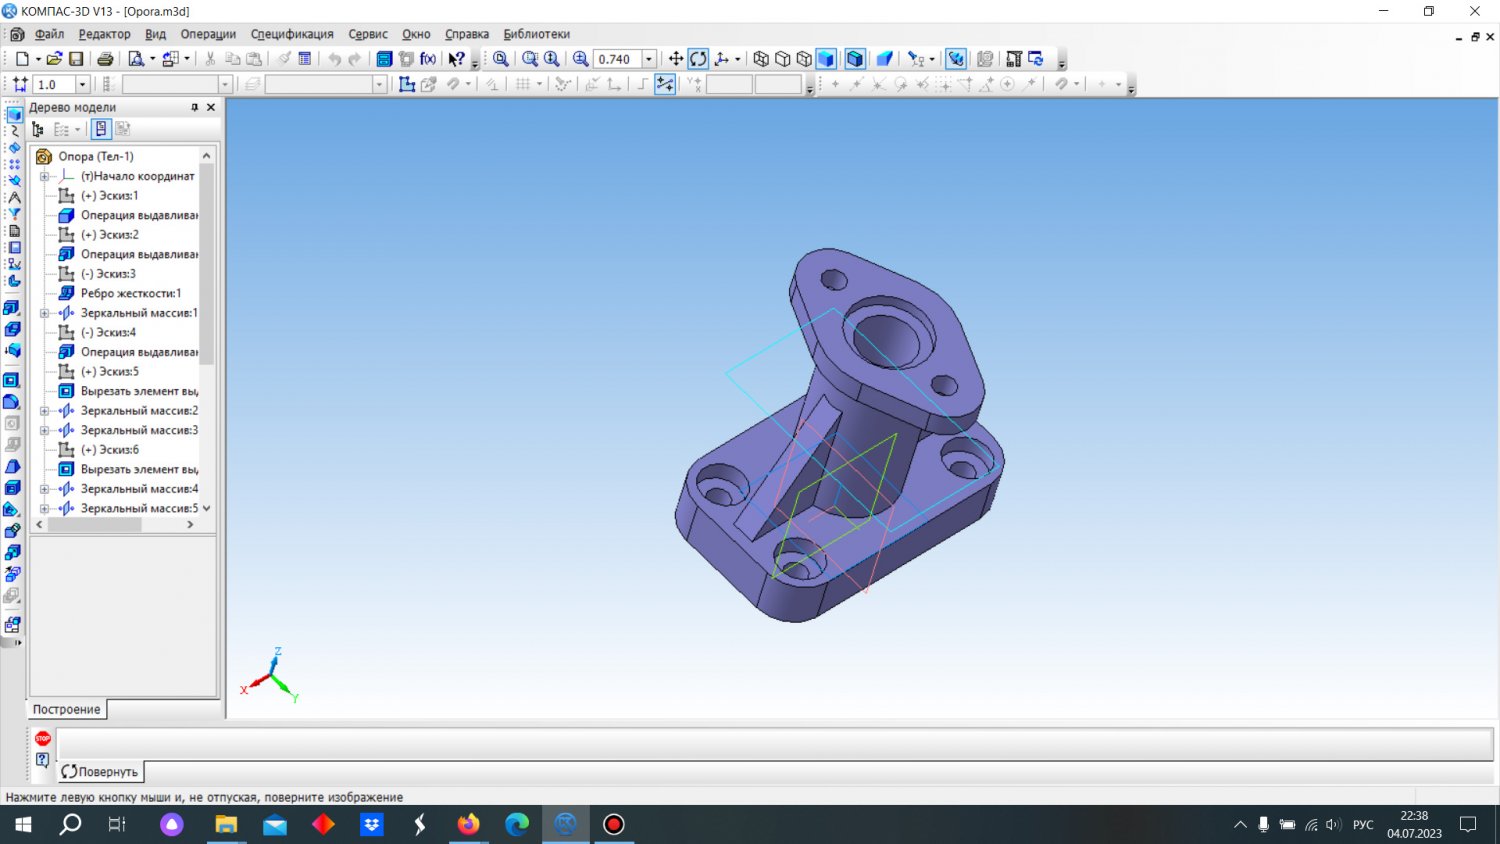Open Dropbox from the taskbar

372,825
